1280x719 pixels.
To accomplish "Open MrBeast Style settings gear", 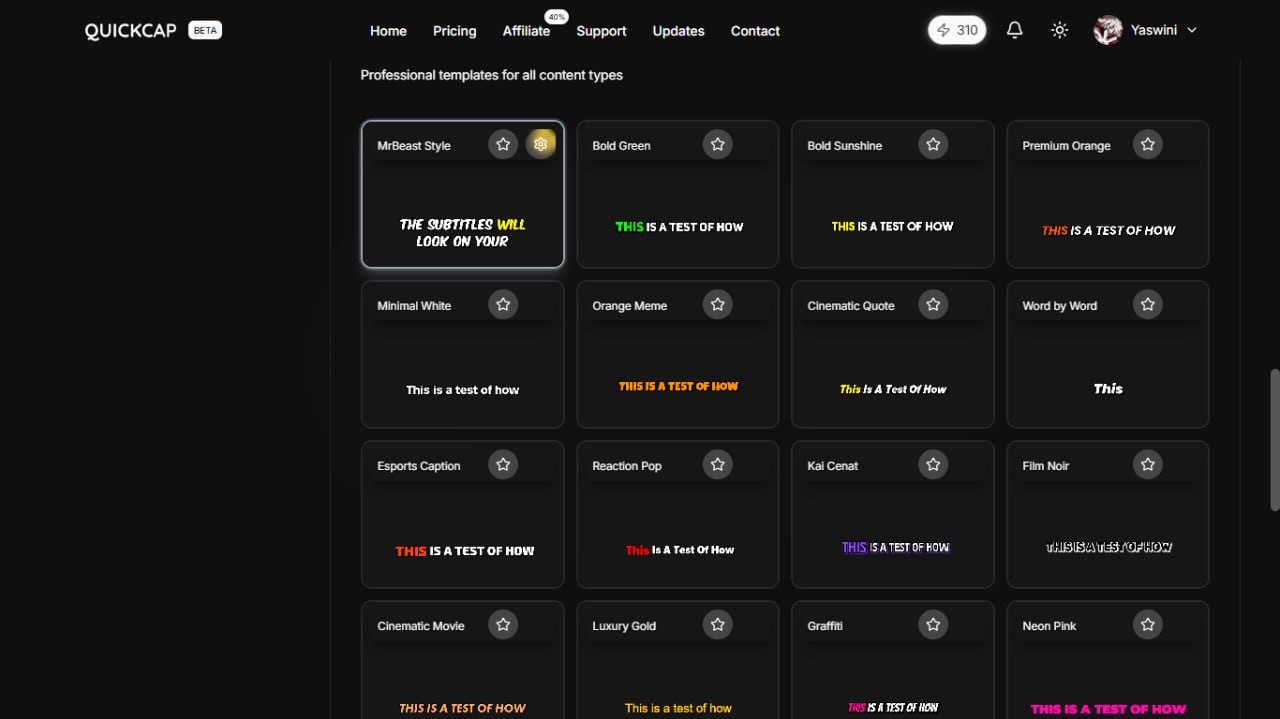I will [x=541, y=144].
